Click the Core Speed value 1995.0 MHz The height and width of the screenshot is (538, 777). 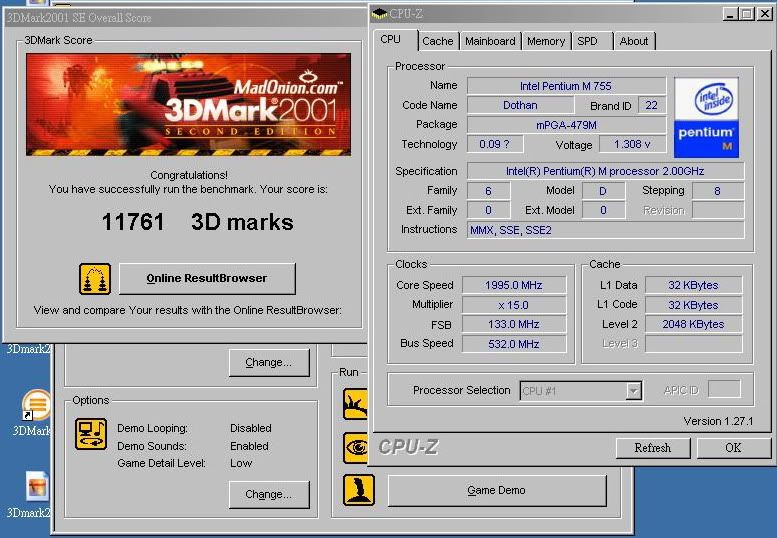[514, 285]
